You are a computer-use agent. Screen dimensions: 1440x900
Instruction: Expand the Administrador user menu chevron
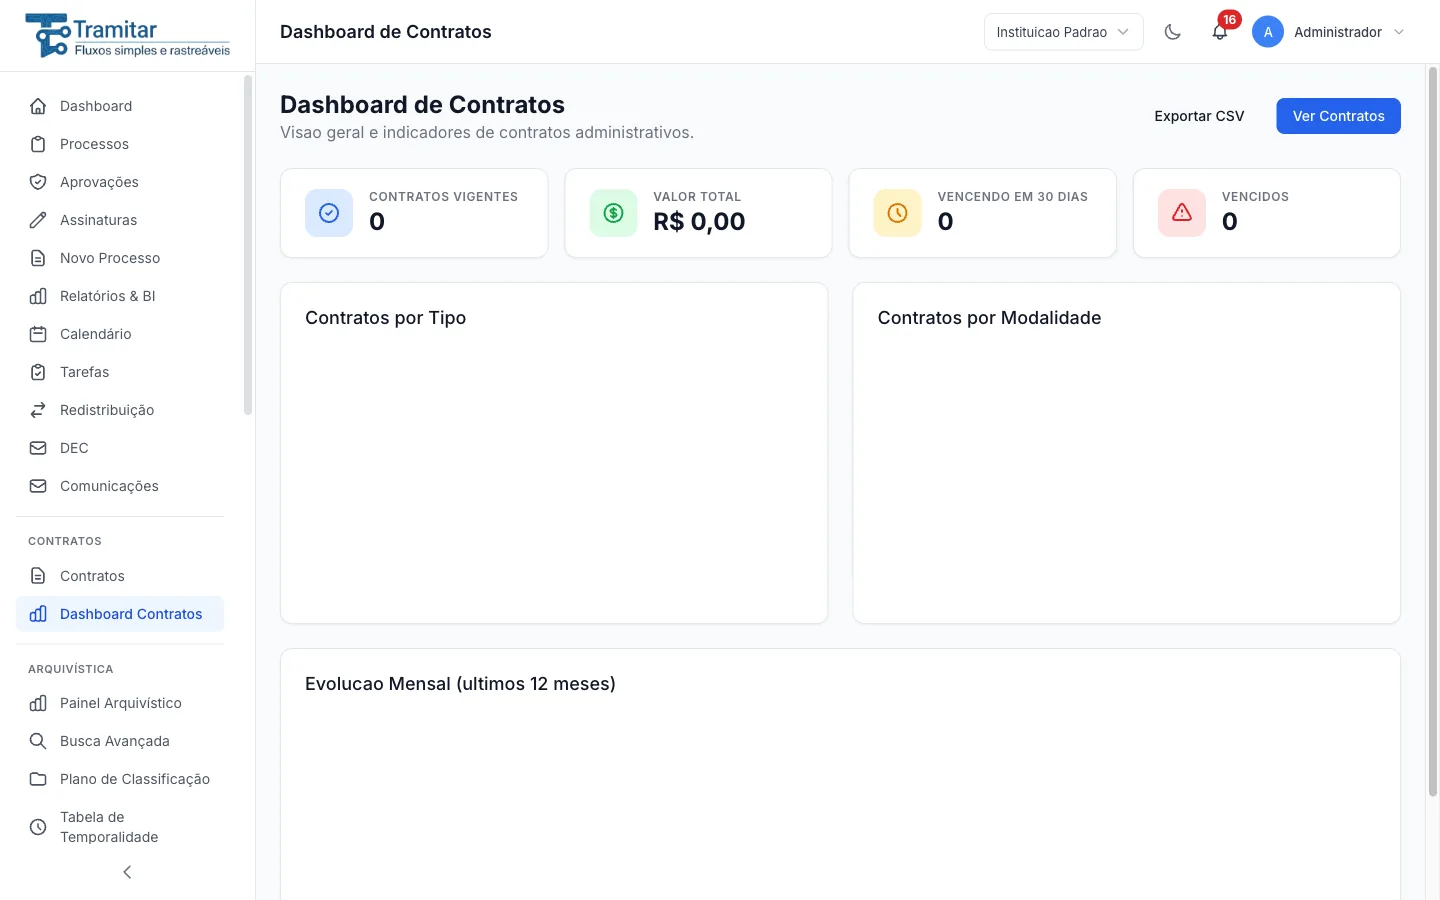1399,32
